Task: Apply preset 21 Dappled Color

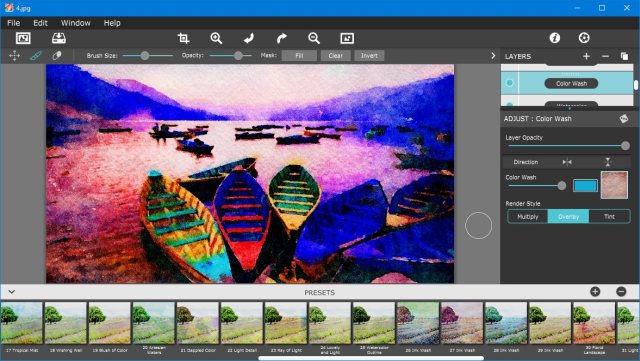Action: coord(198,323)
